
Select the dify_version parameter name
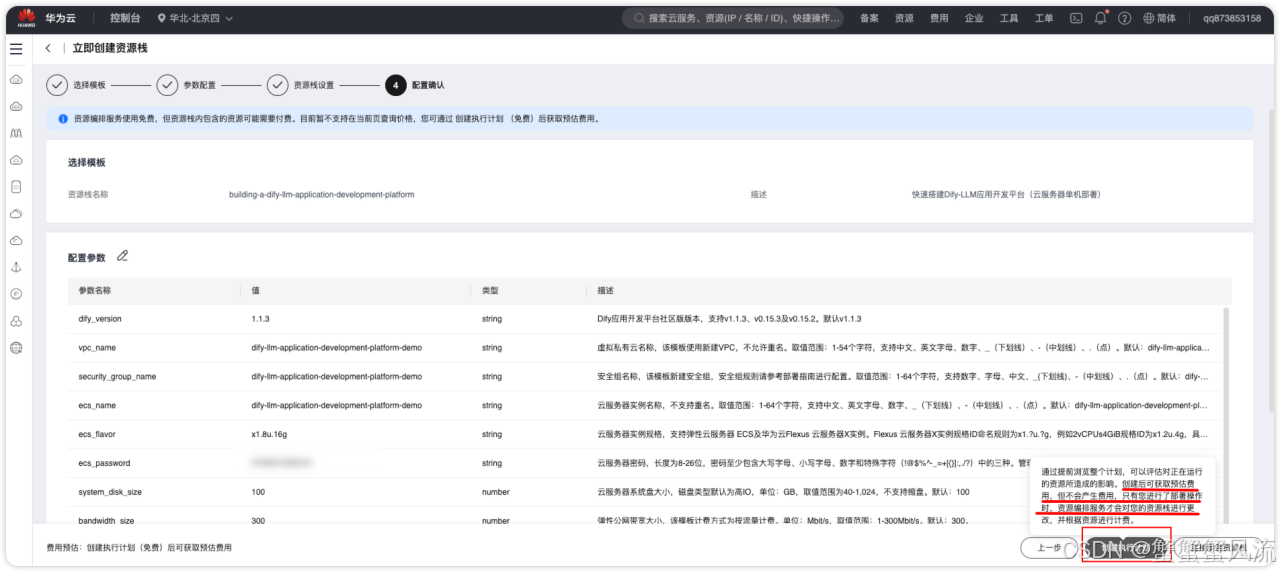[x=100, y=319]
